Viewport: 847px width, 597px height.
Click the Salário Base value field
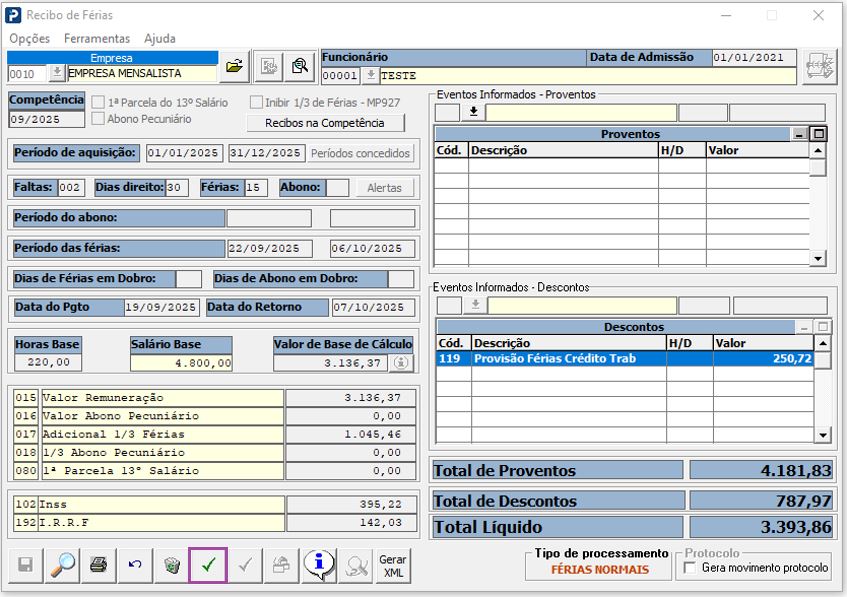tap(181, 363)
